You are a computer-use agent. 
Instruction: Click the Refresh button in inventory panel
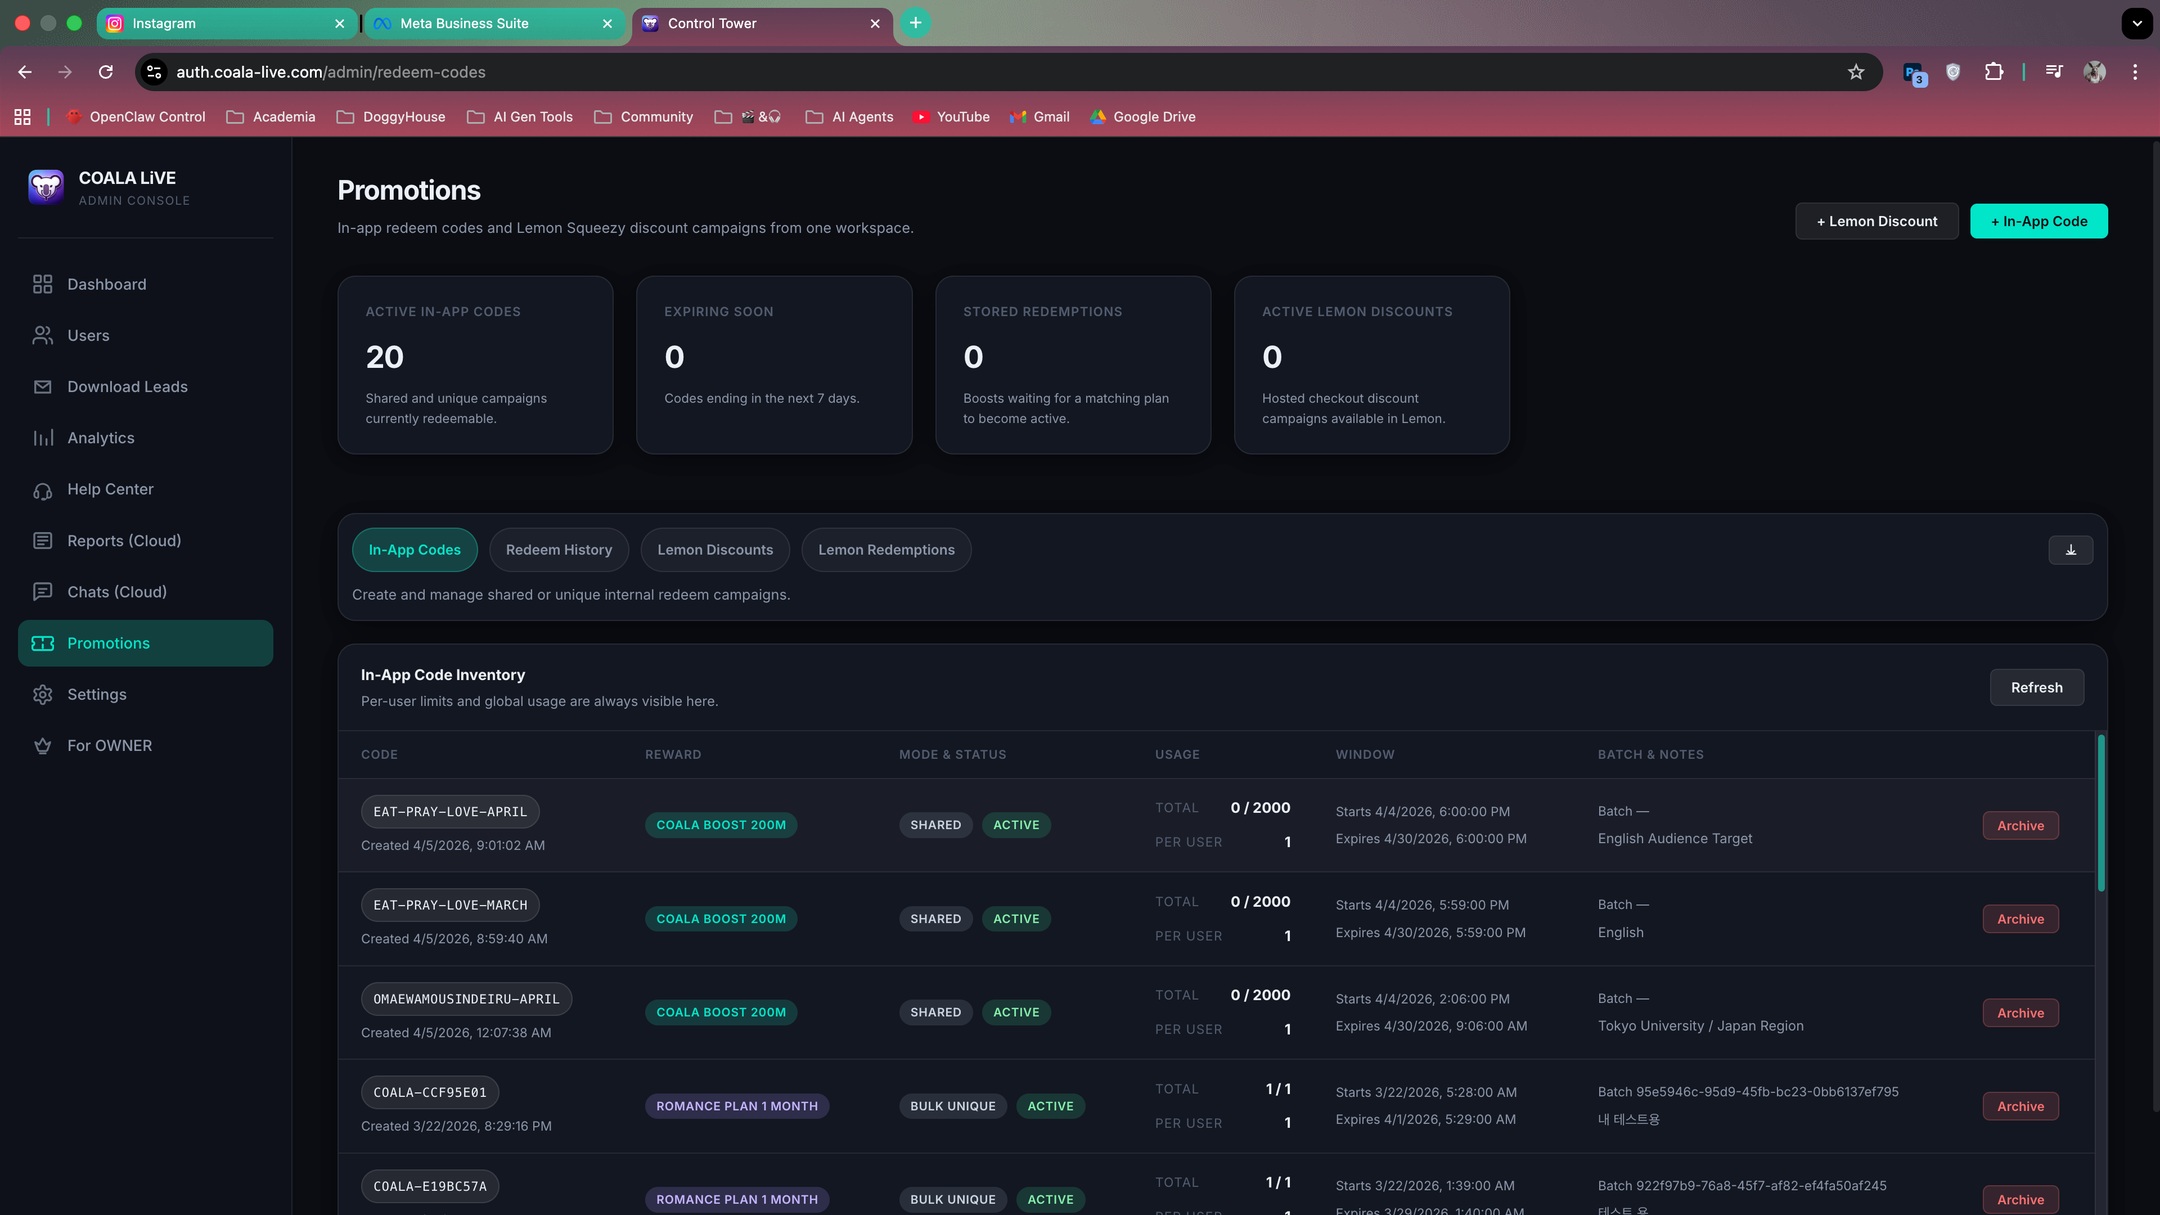point(2036,687)
